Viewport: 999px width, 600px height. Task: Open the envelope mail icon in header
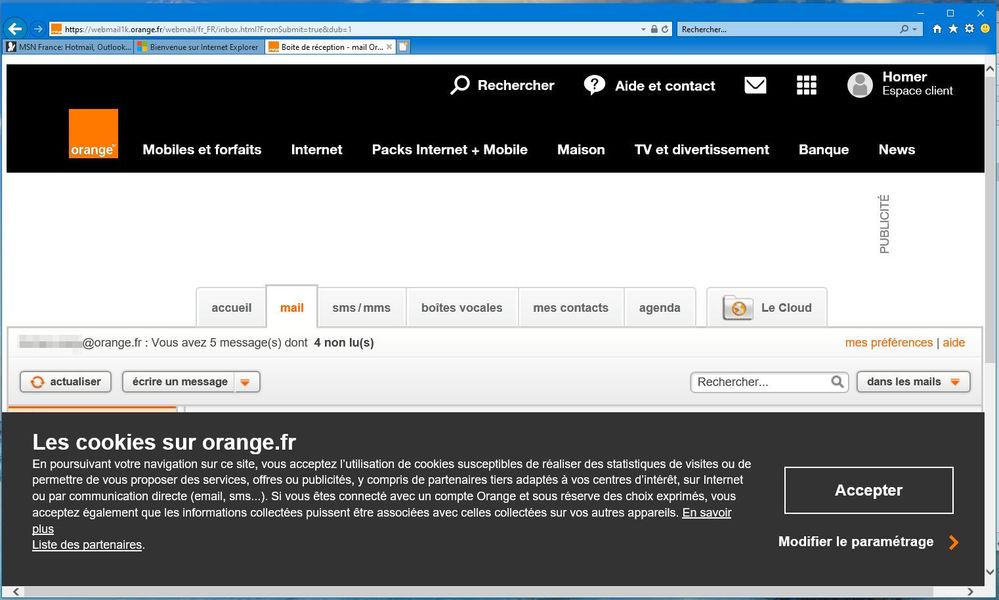tap(755, 86)
